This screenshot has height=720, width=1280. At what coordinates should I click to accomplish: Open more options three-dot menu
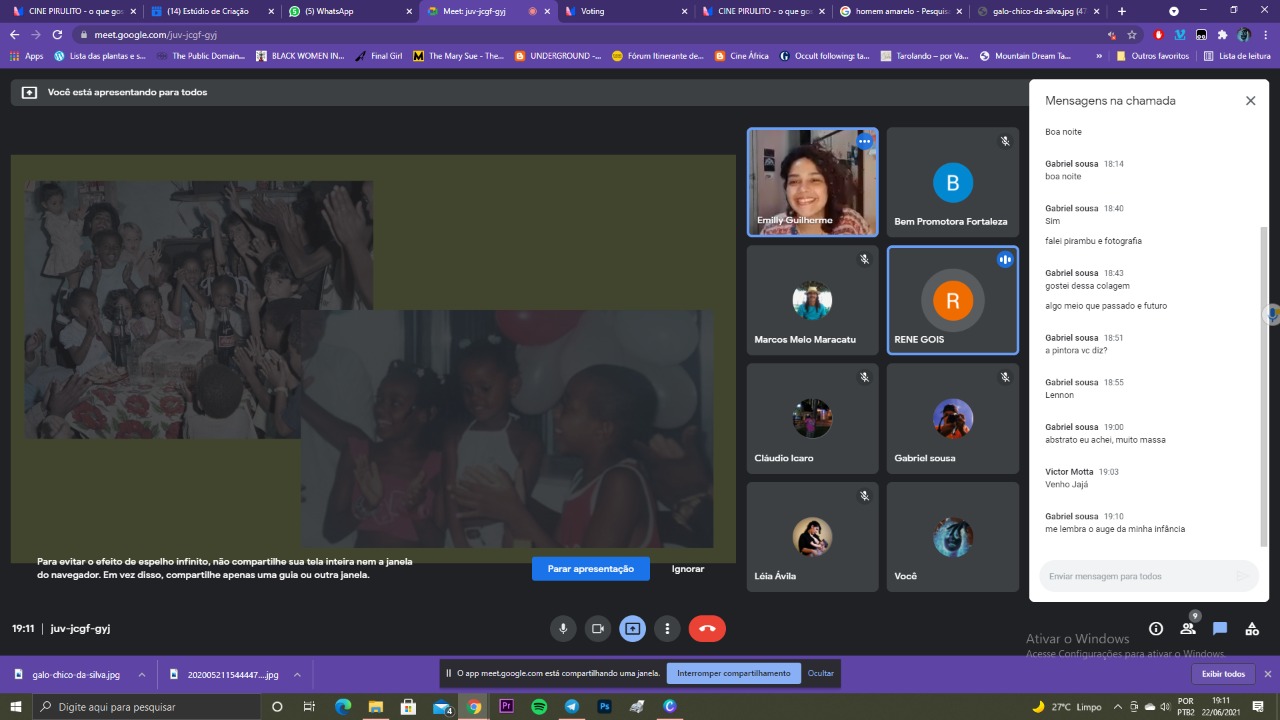pos(667,629)
